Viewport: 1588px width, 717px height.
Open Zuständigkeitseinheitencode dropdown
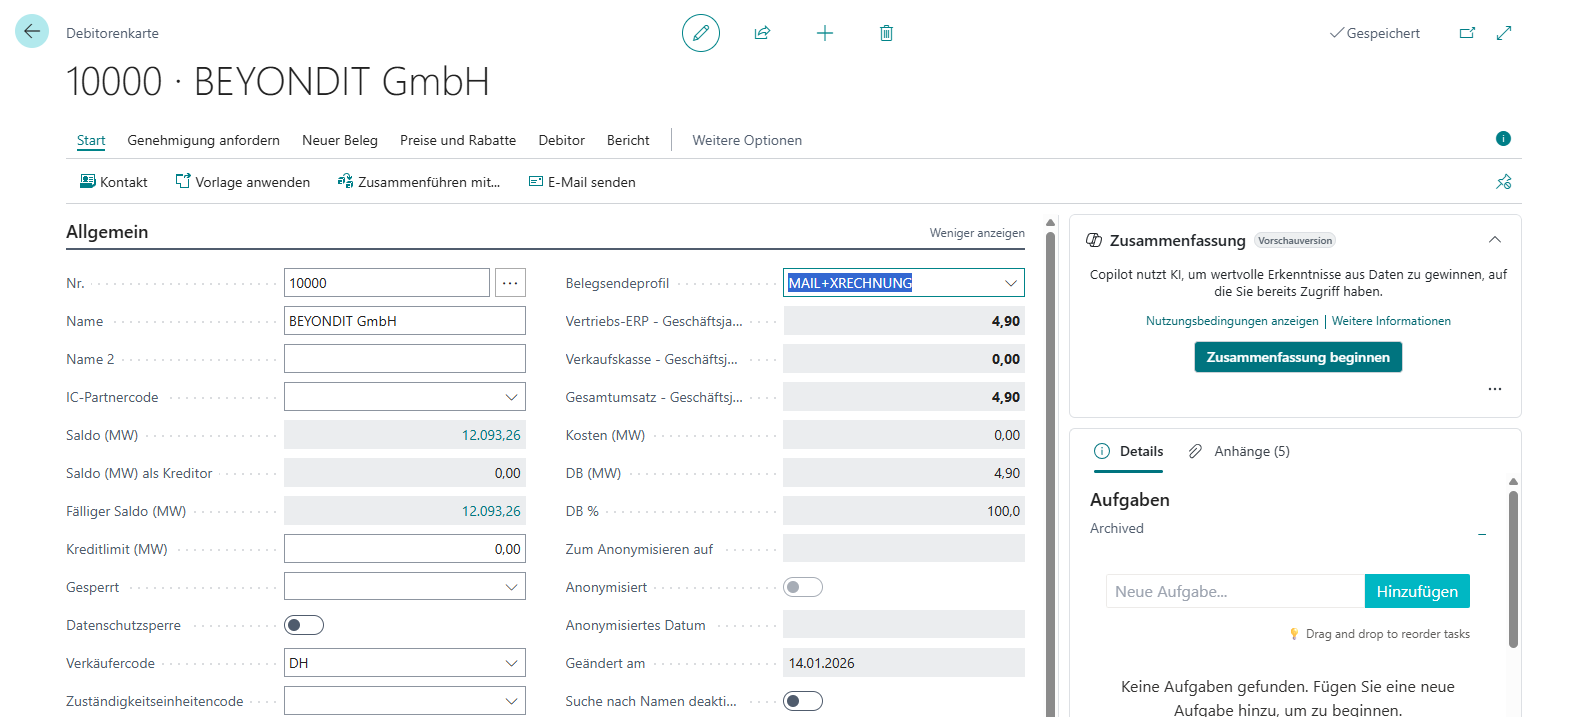[x=512, y=701]
